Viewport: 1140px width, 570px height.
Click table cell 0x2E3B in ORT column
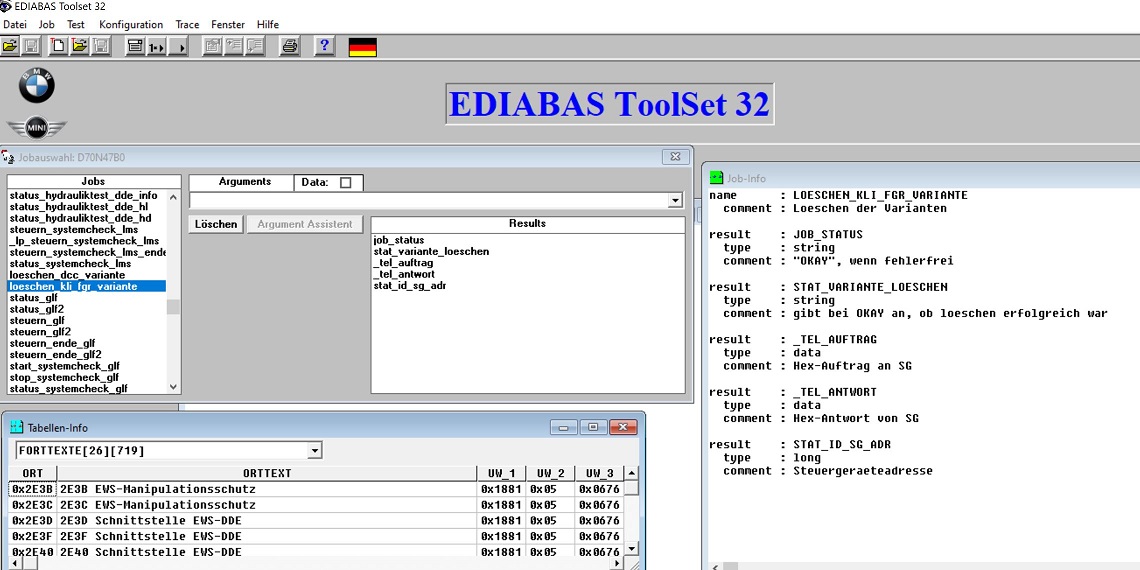click(33, 489)
